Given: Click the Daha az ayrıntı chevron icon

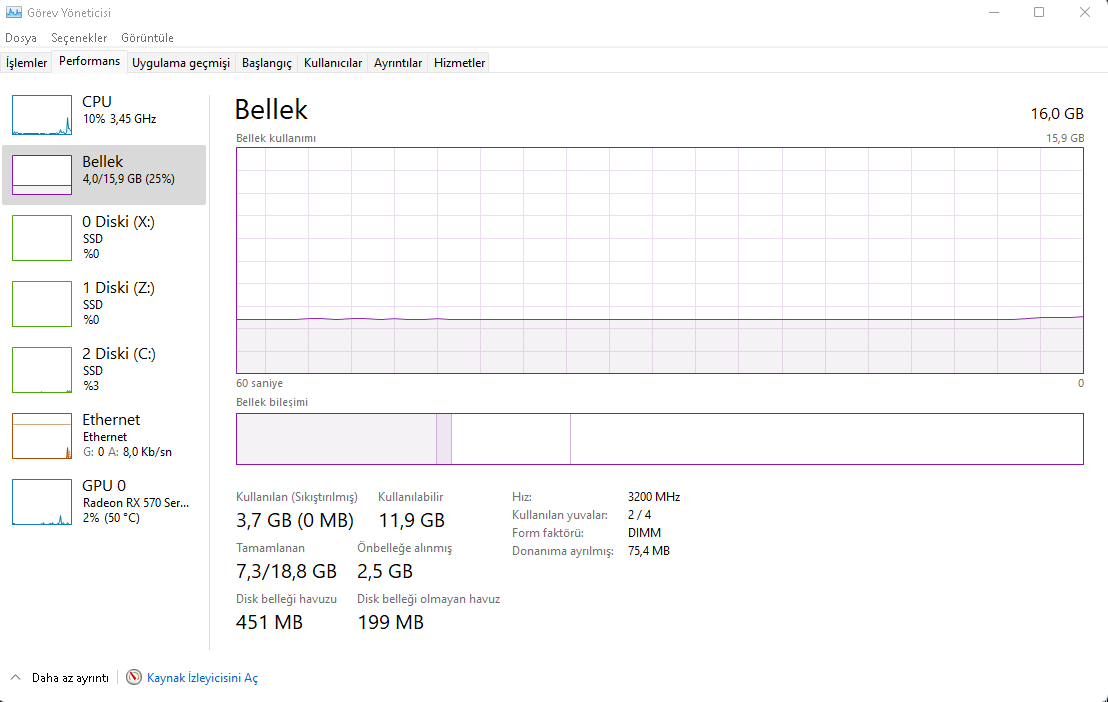Looking at the screenshot, I should coord(16,677).
